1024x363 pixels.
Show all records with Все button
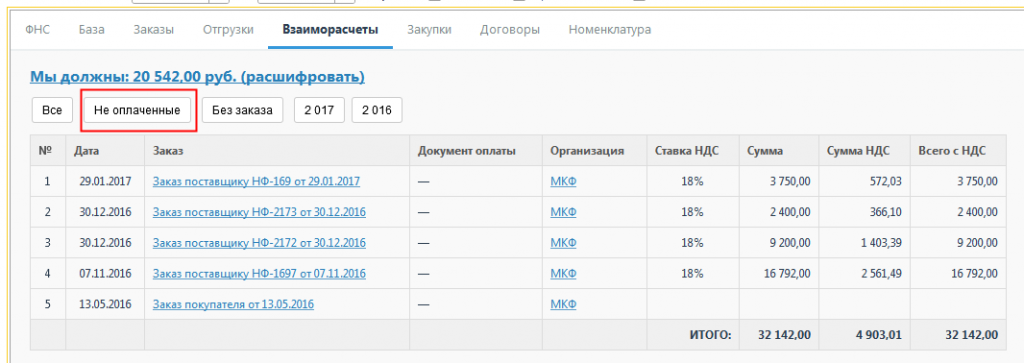click(x=52, y=110)
